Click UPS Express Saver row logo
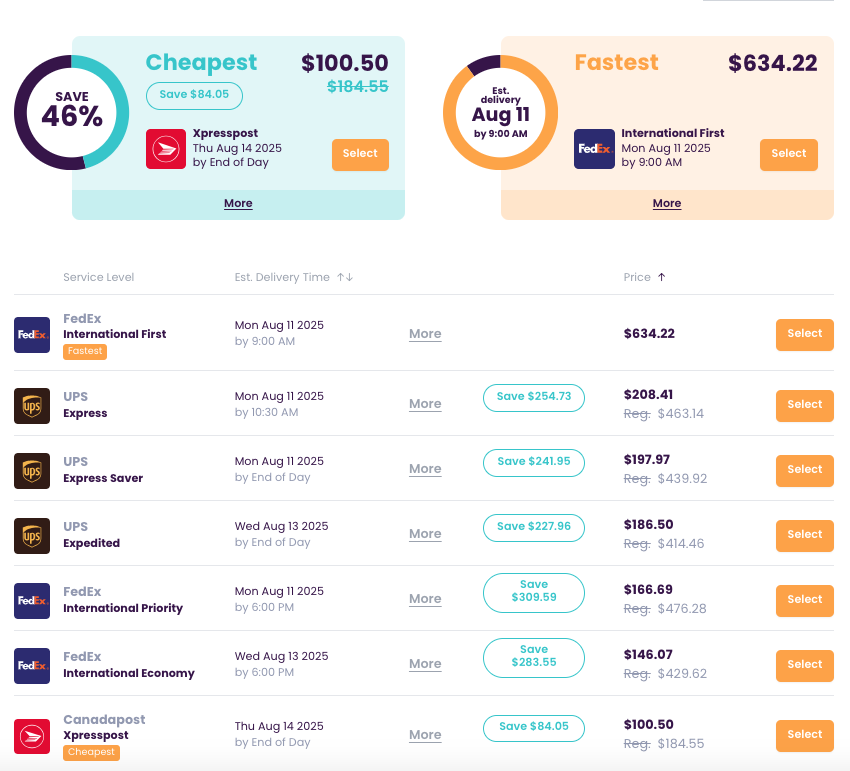 pos(32,470)
